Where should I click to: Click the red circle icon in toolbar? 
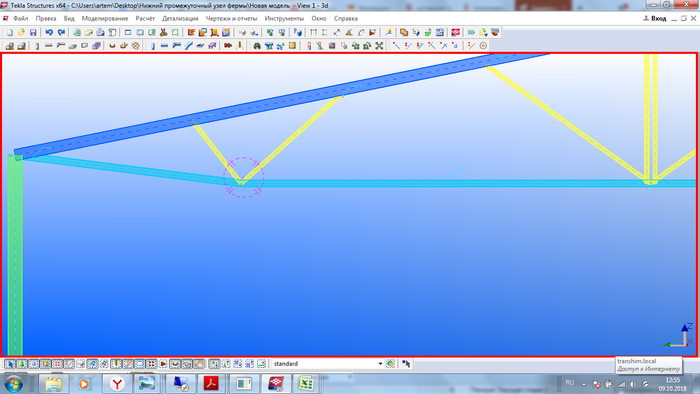point(483,46)
